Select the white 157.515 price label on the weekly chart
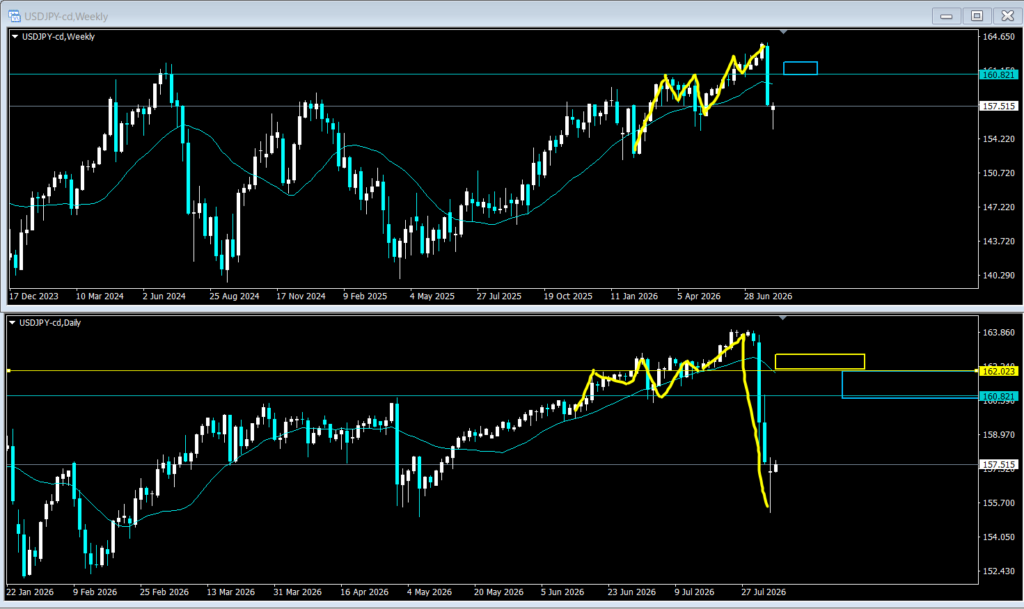Screen dimensions: 1024x609 coord(999,106)
